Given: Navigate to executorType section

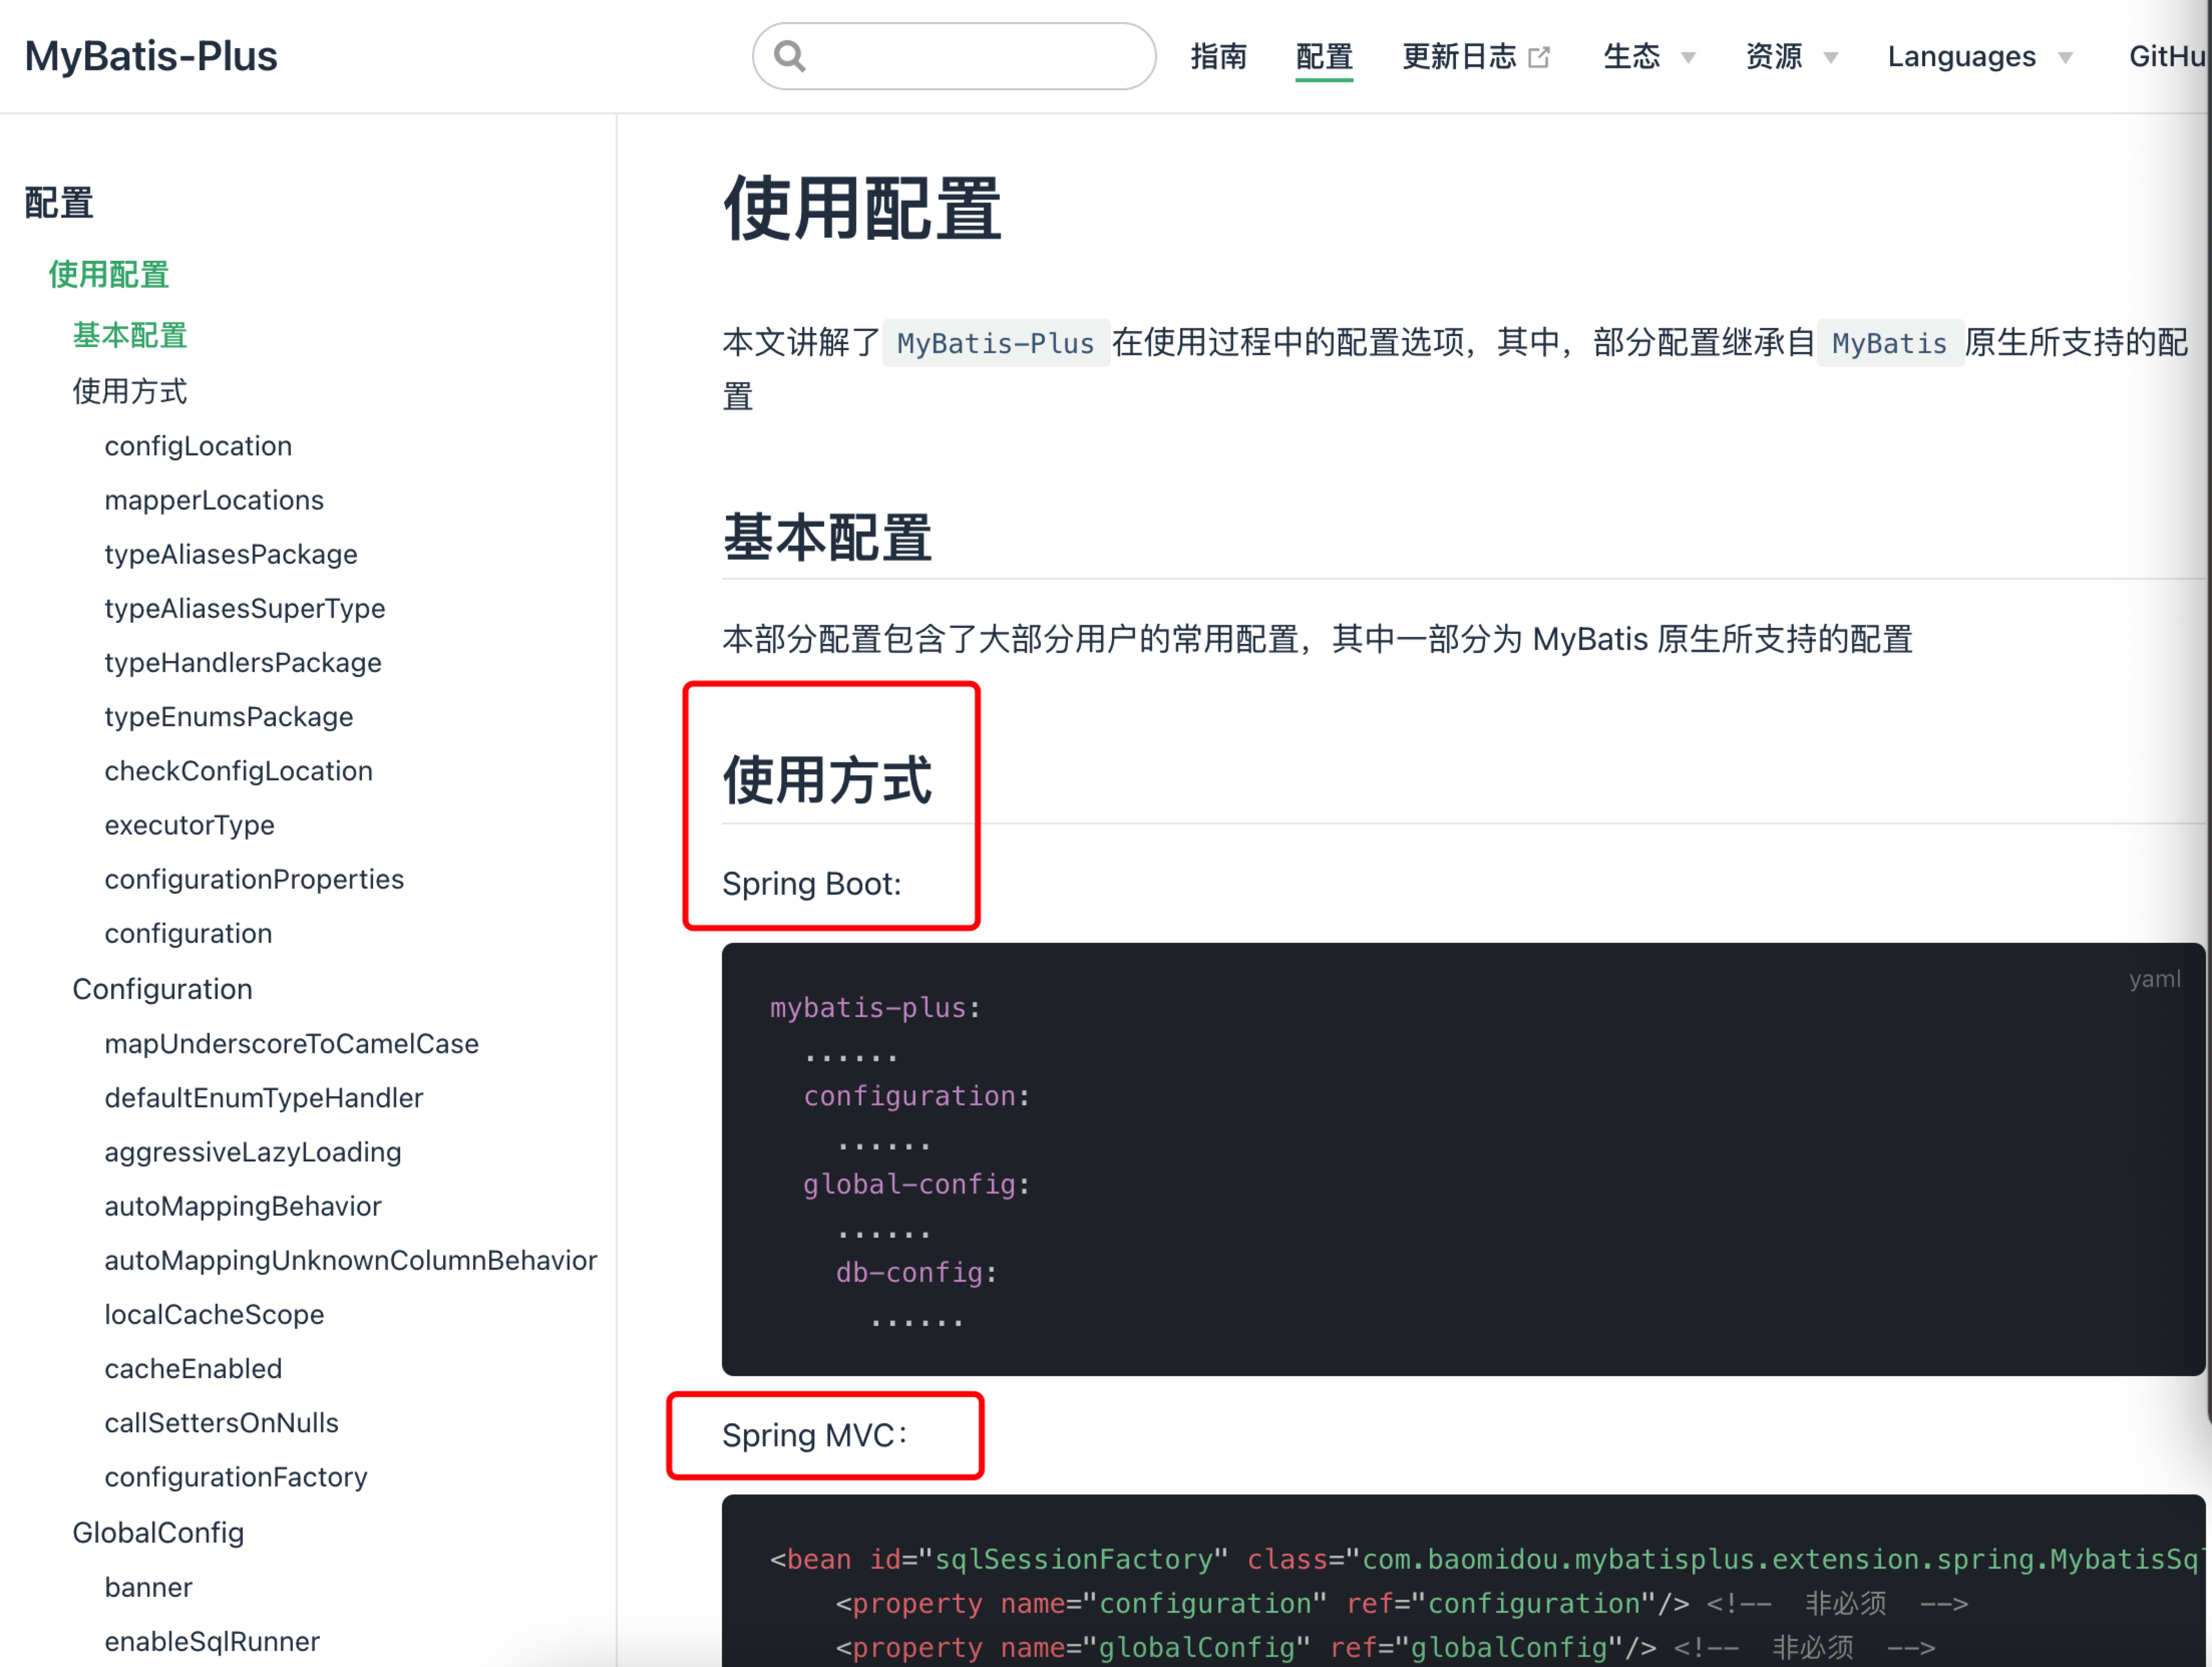Looking at the screenshot, I should point(189,825).
